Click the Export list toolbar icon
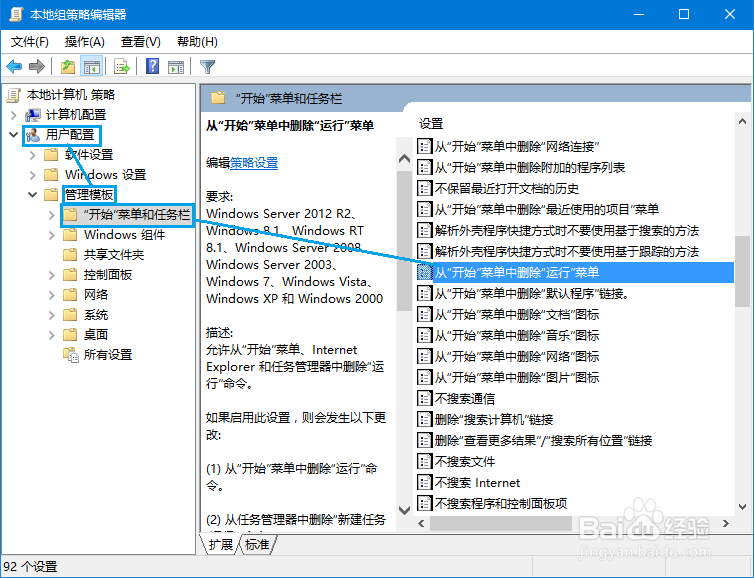This screenshot has width=754, height=578. (122, 66)
